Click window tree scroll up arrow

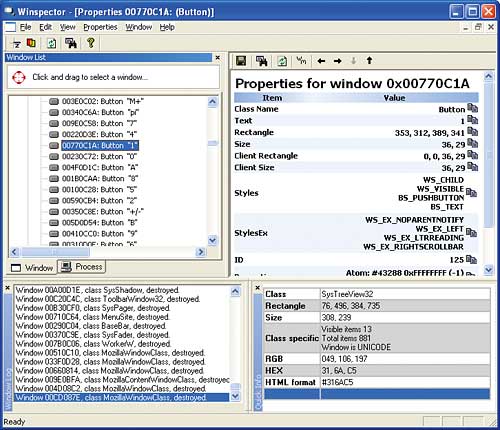click(213, 101)
